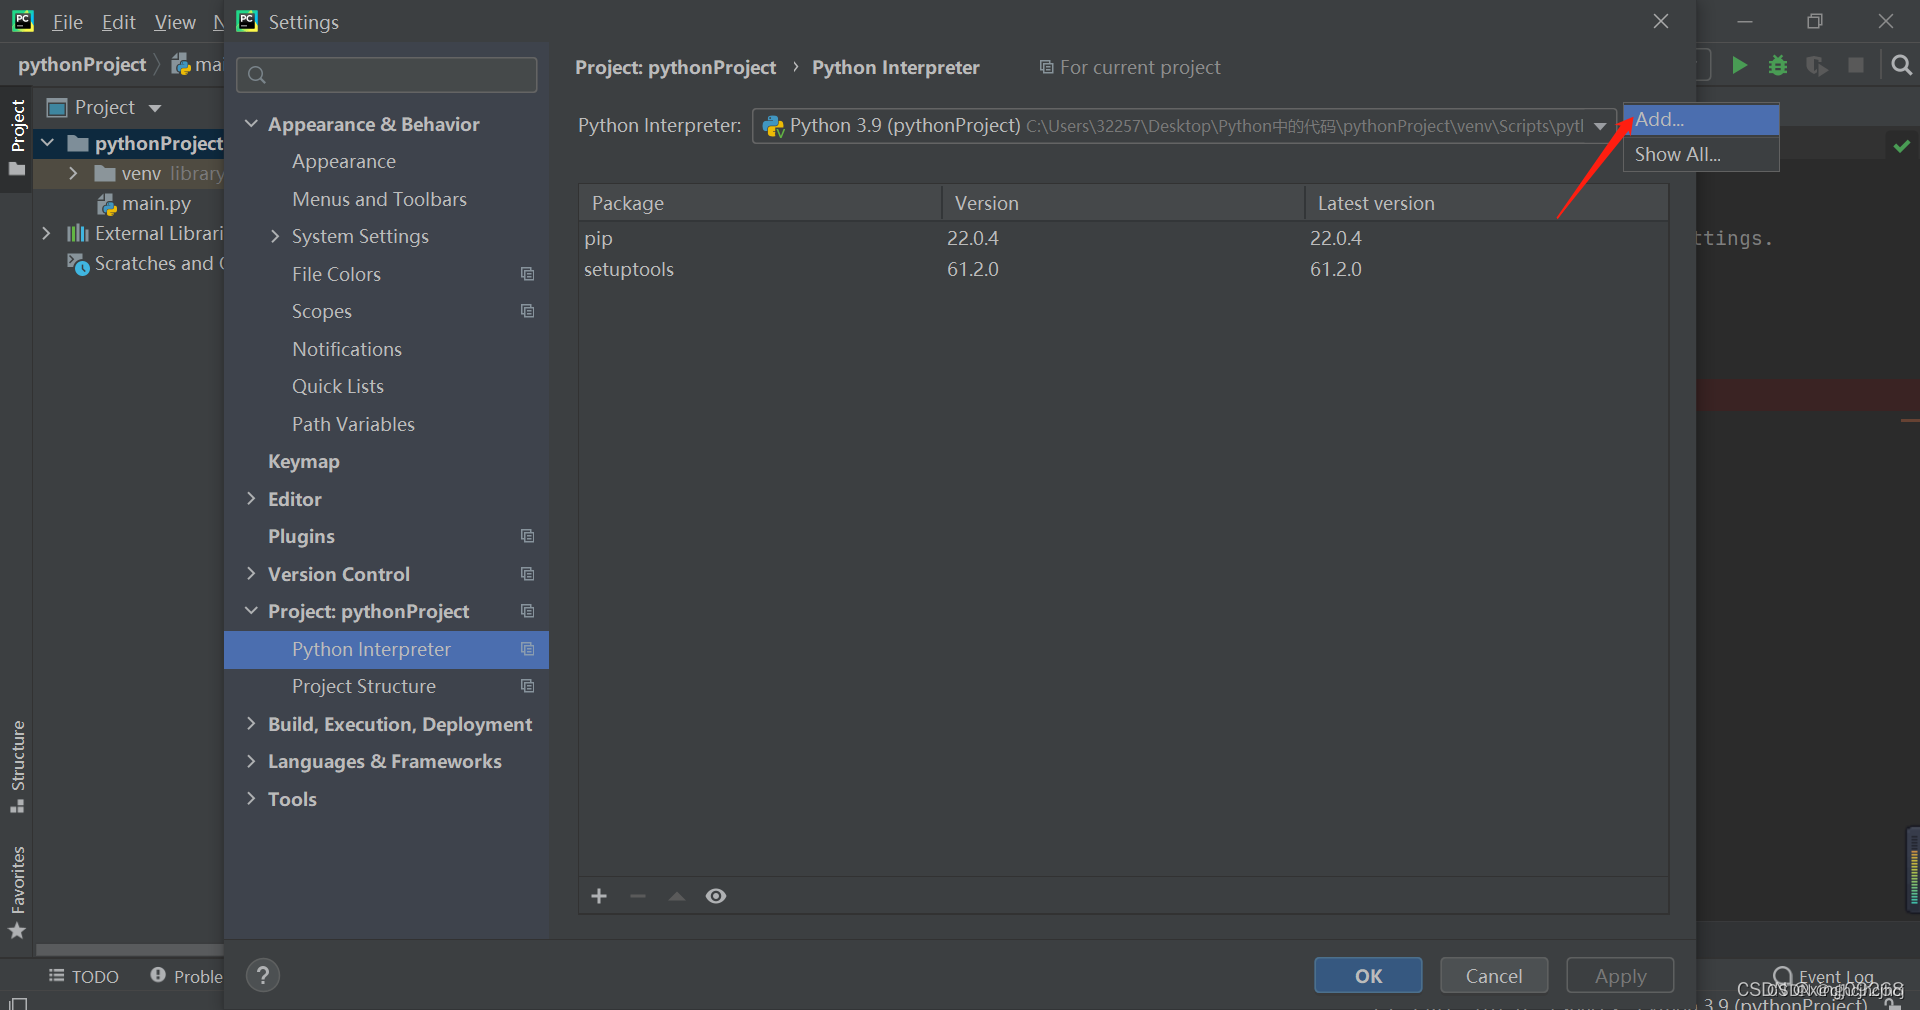Click the Version column header
1920x1010 pixels.
(1123, 203)
